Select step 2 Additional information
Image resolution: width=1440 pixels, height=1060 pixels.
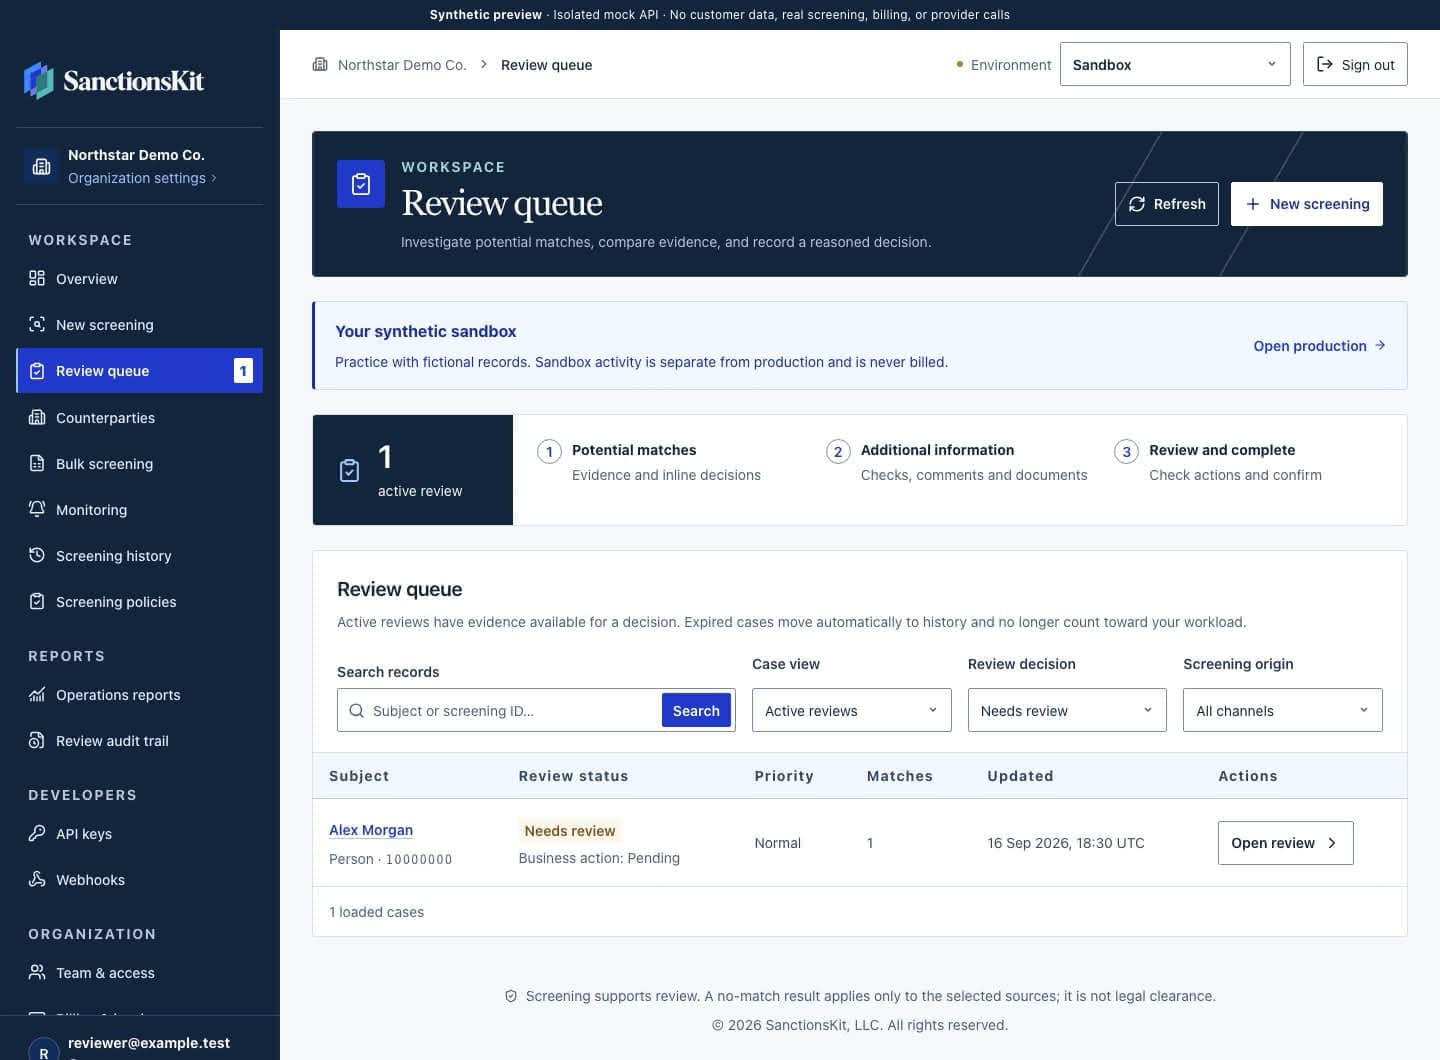pyautogui.click(x=957, y=462)
